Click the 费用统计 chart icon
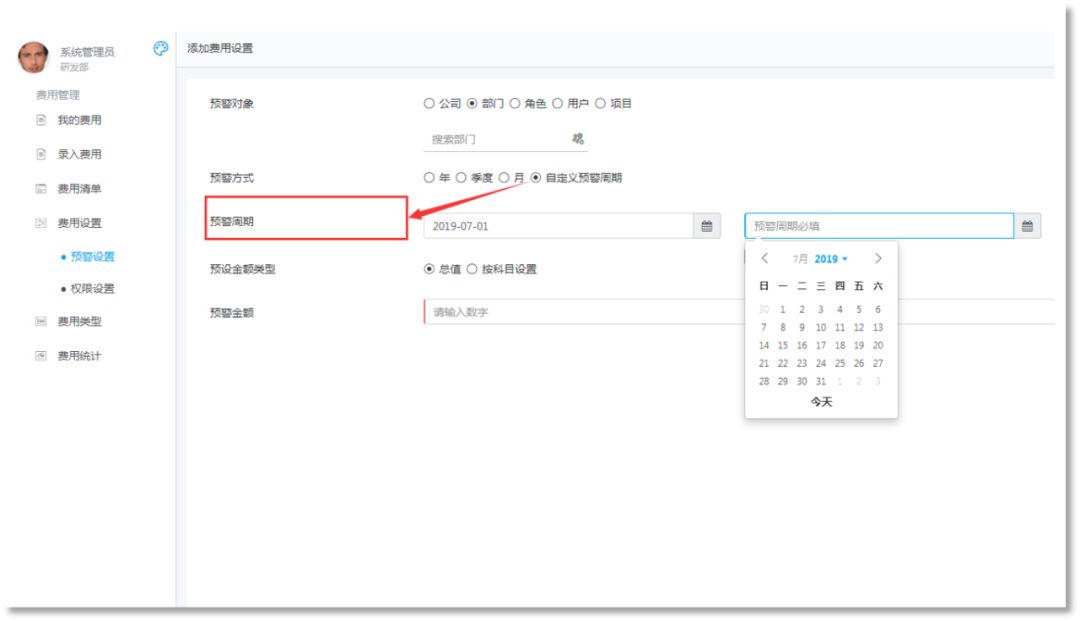The height and width of the screenshot is (621, 1080). tap(41, 356)
